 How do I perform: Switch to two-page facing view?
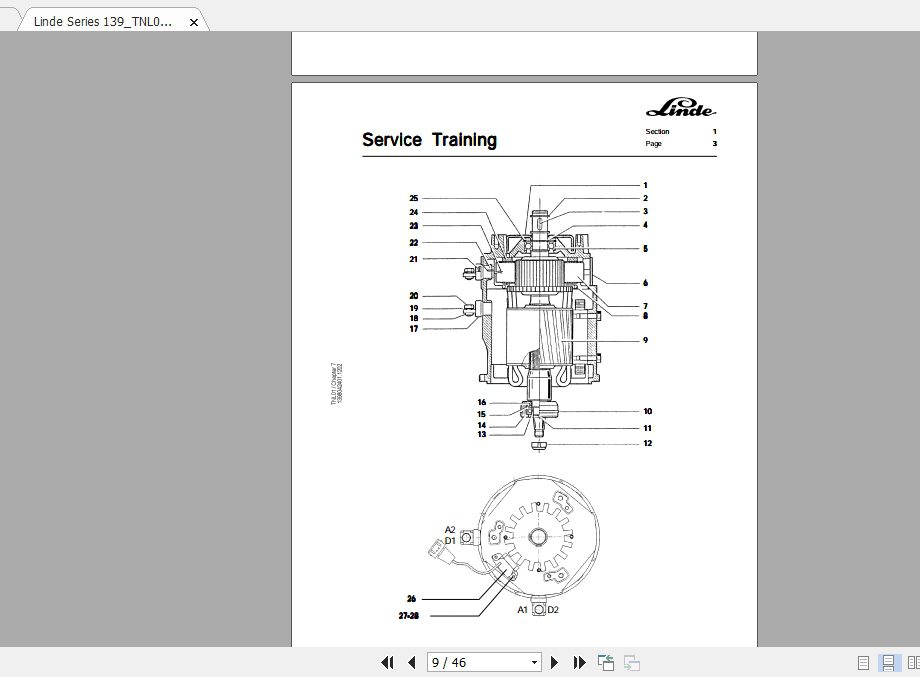(x=913, y=663)
